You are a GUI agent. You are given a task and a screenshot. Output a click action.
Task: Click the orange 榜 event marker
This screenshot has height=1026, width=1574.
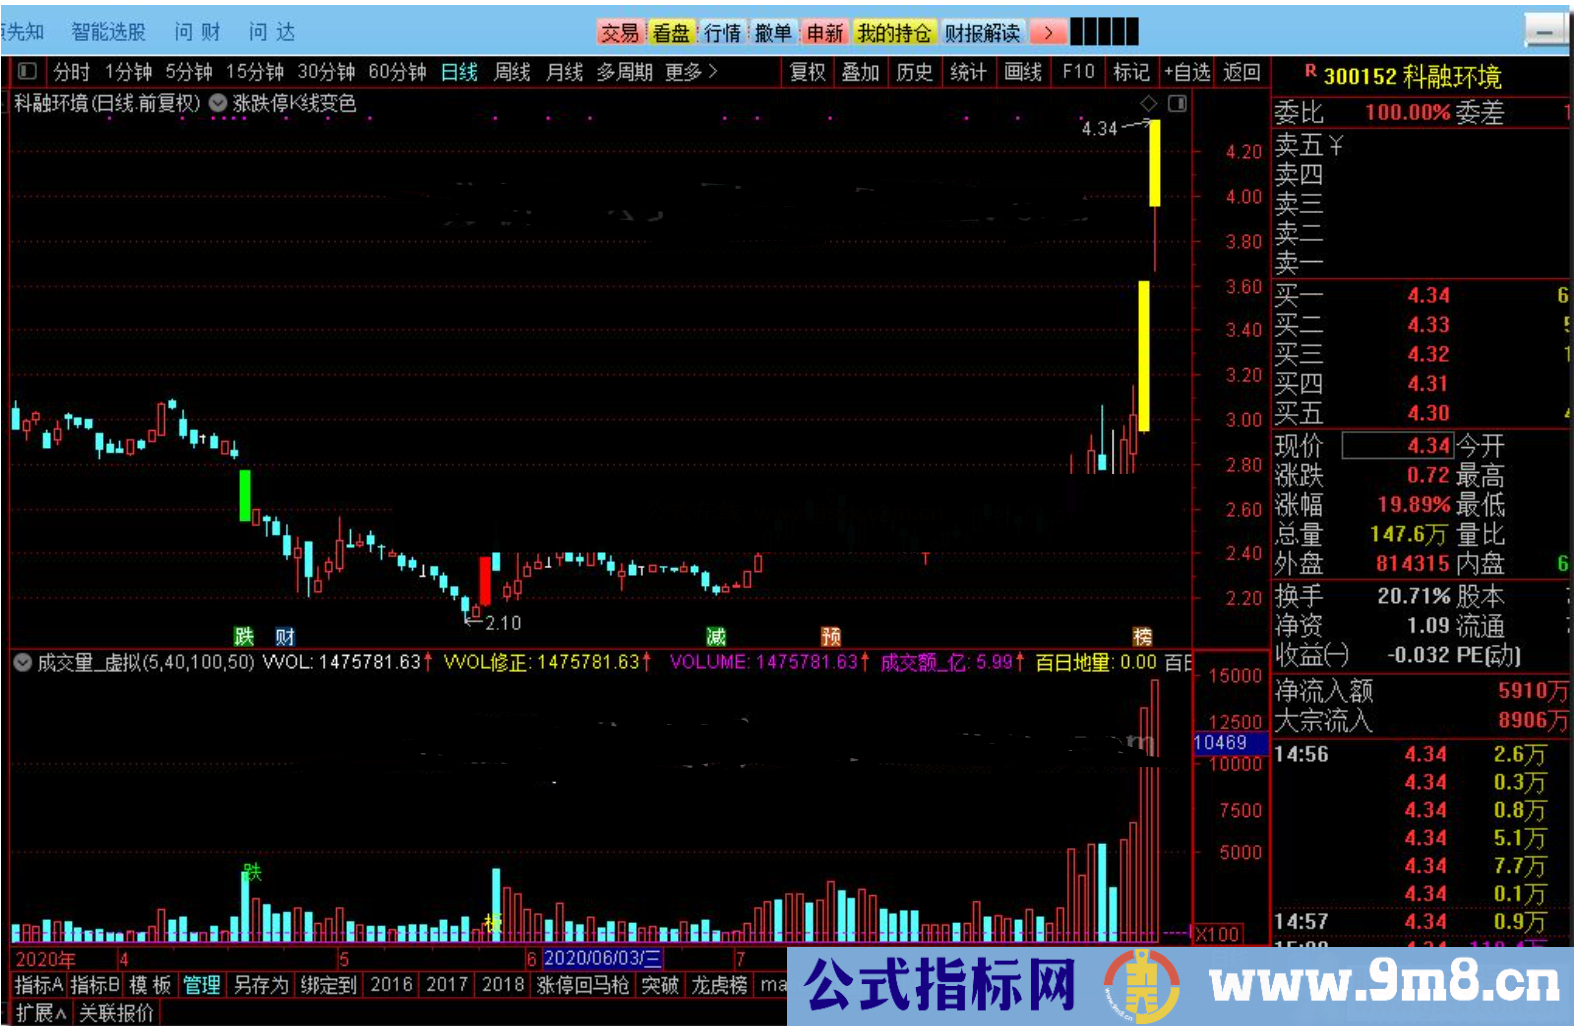(x=1142, y=637)
